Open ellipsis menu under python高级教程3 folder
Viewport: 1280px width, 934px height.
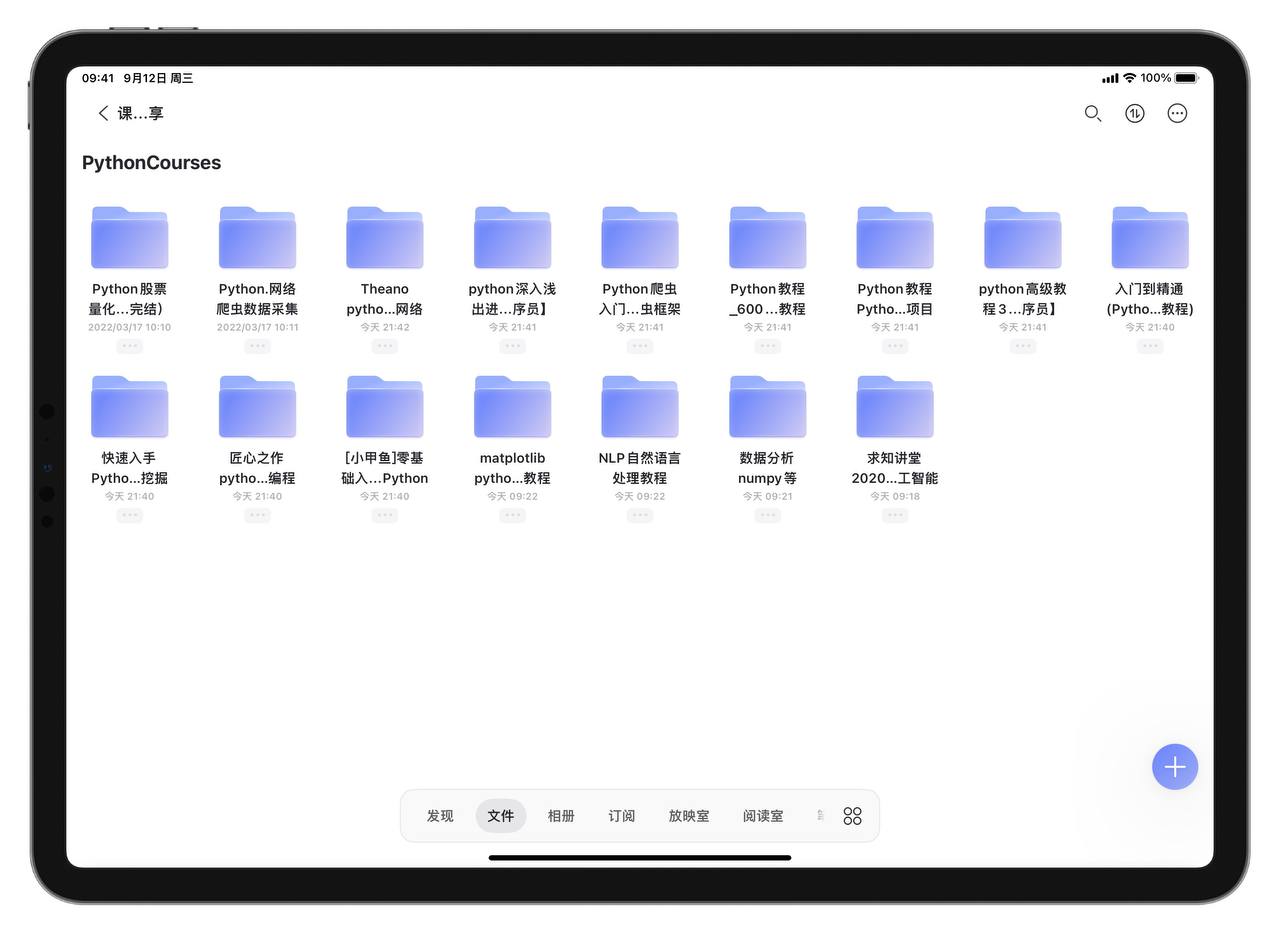(1022, 346)
